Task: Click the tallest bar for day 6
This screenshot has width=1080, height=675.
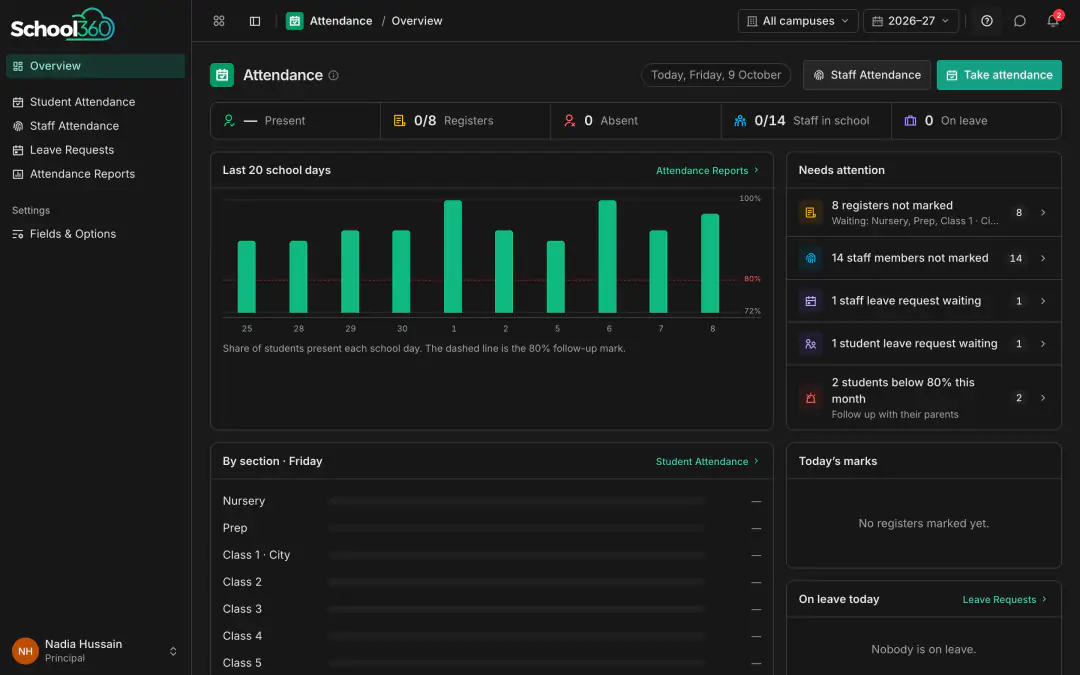Action: (608, 256)
